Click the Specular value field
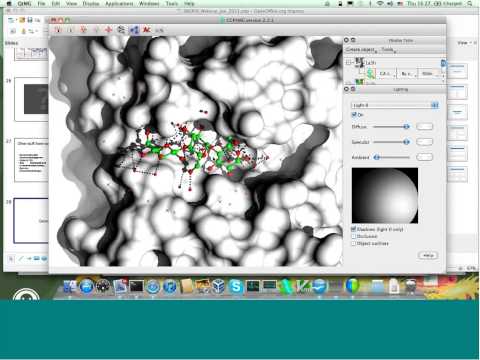Viewport: 480px width, 360px height. click(x=425, y=142)
